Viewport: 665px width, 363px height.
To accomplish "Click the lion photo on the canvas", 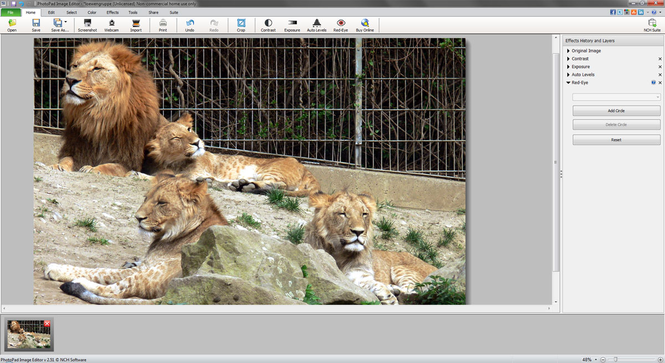I will pyautogui.click(x=250, y=171).
